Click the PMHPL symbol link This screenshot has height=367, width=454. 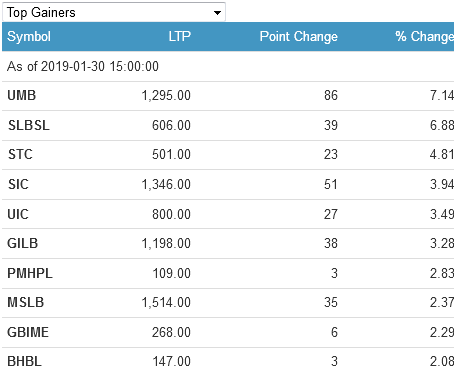tap(30, 273)
